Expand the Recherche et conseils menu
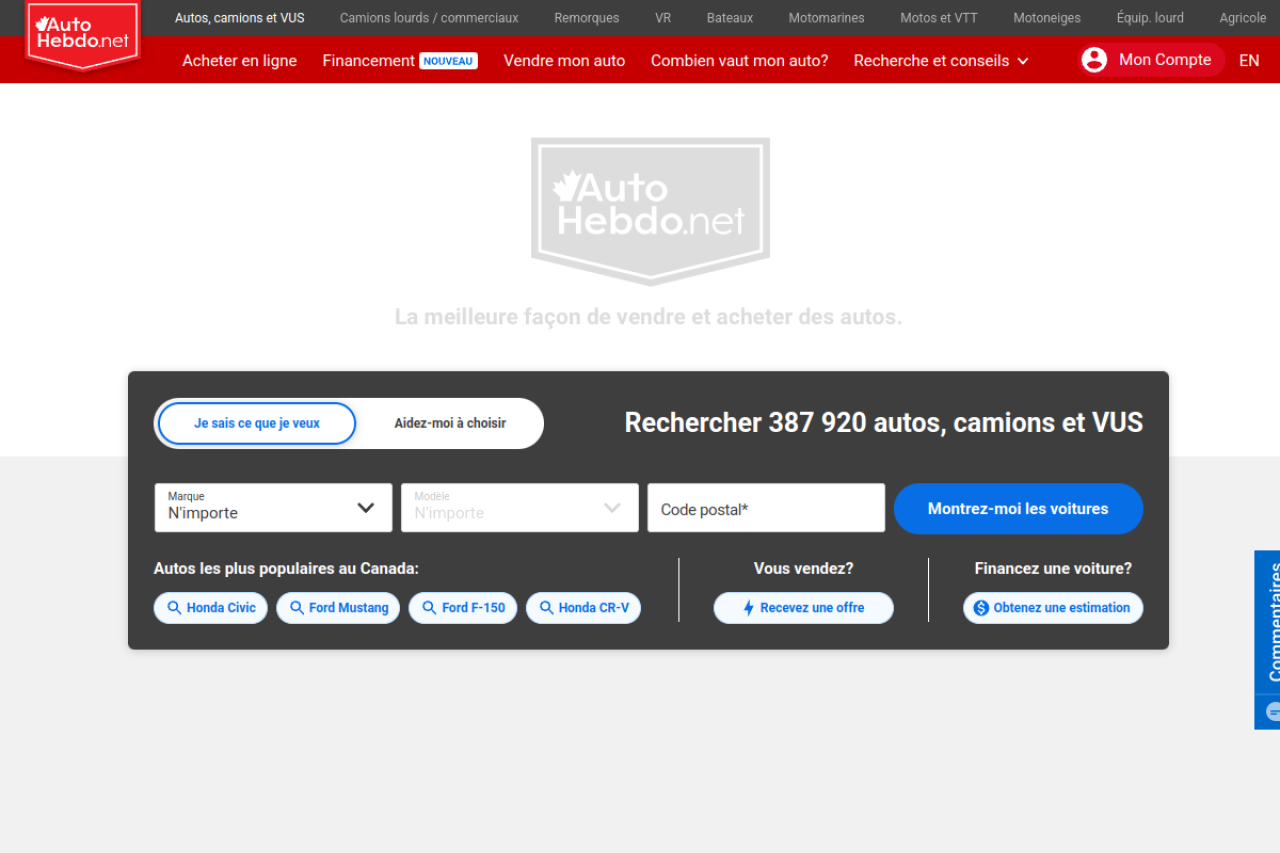 tap(940, 60)
